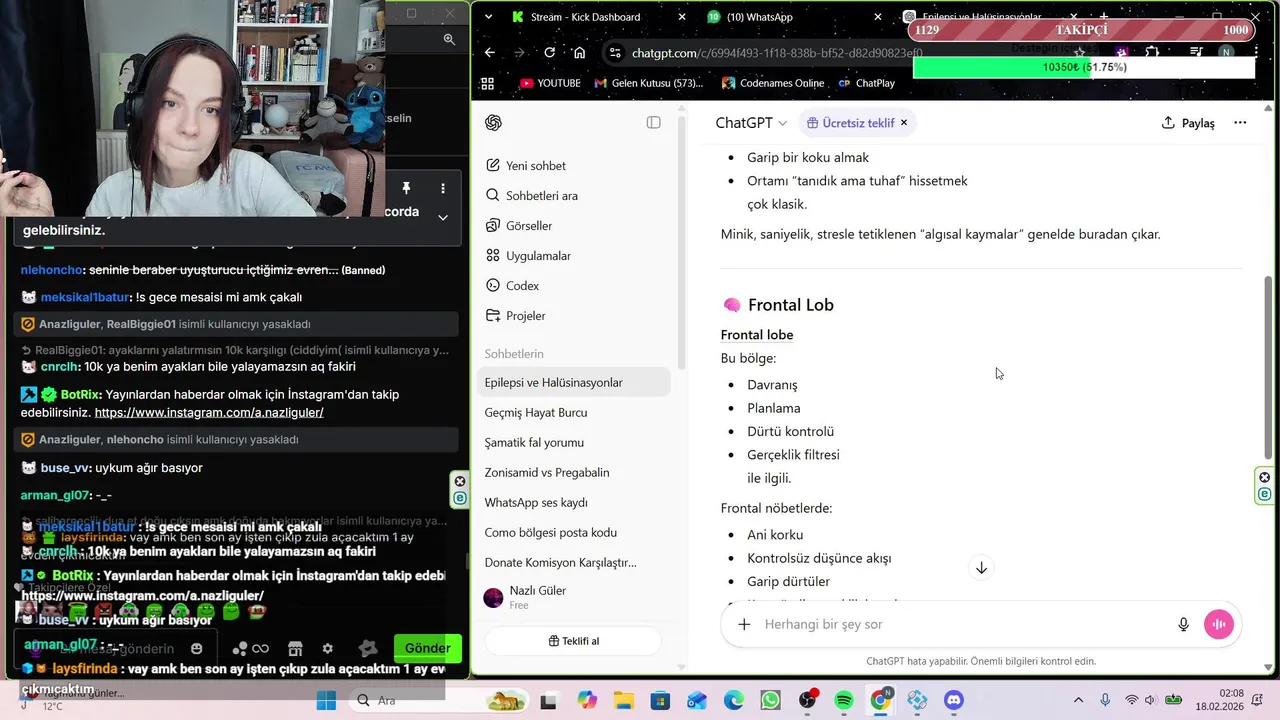Close the WhatsApp browser tab

pyautogui.click(x=878, y=17)
